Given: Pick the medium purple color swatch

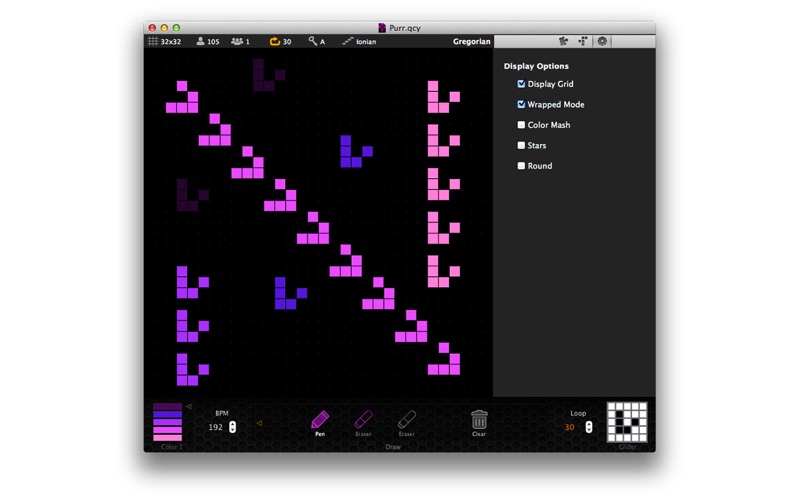Looking at the screenshot, I should tap(167, 422).
